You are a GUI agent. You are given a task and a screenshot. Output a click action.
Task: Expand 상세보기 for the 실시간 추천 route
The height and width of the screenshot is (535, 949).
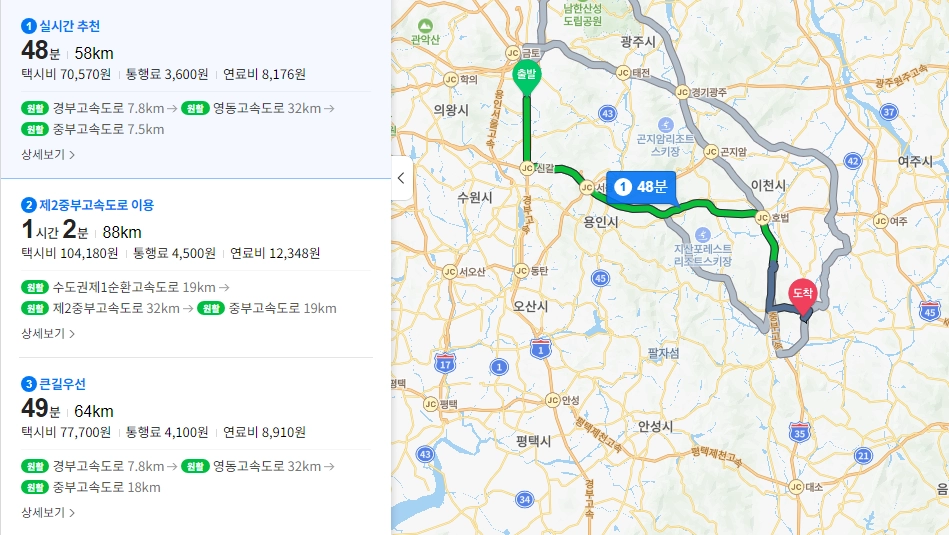pyautogui.click(x=48, y=154)
